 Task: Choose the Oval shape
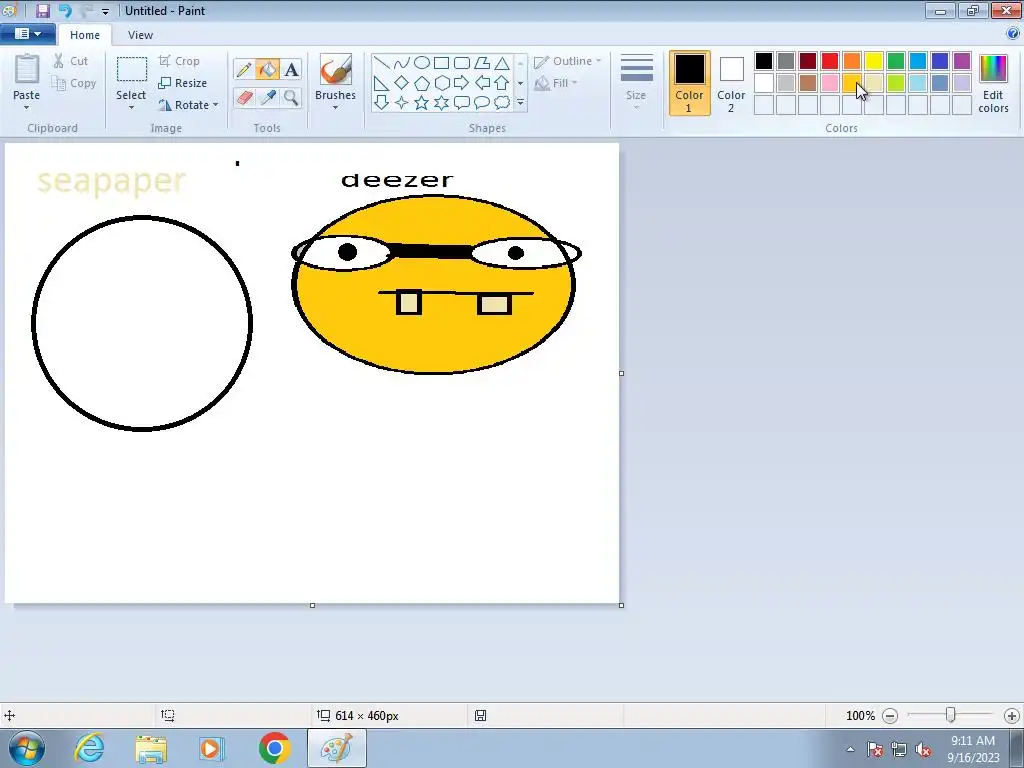tap(422, 63)
